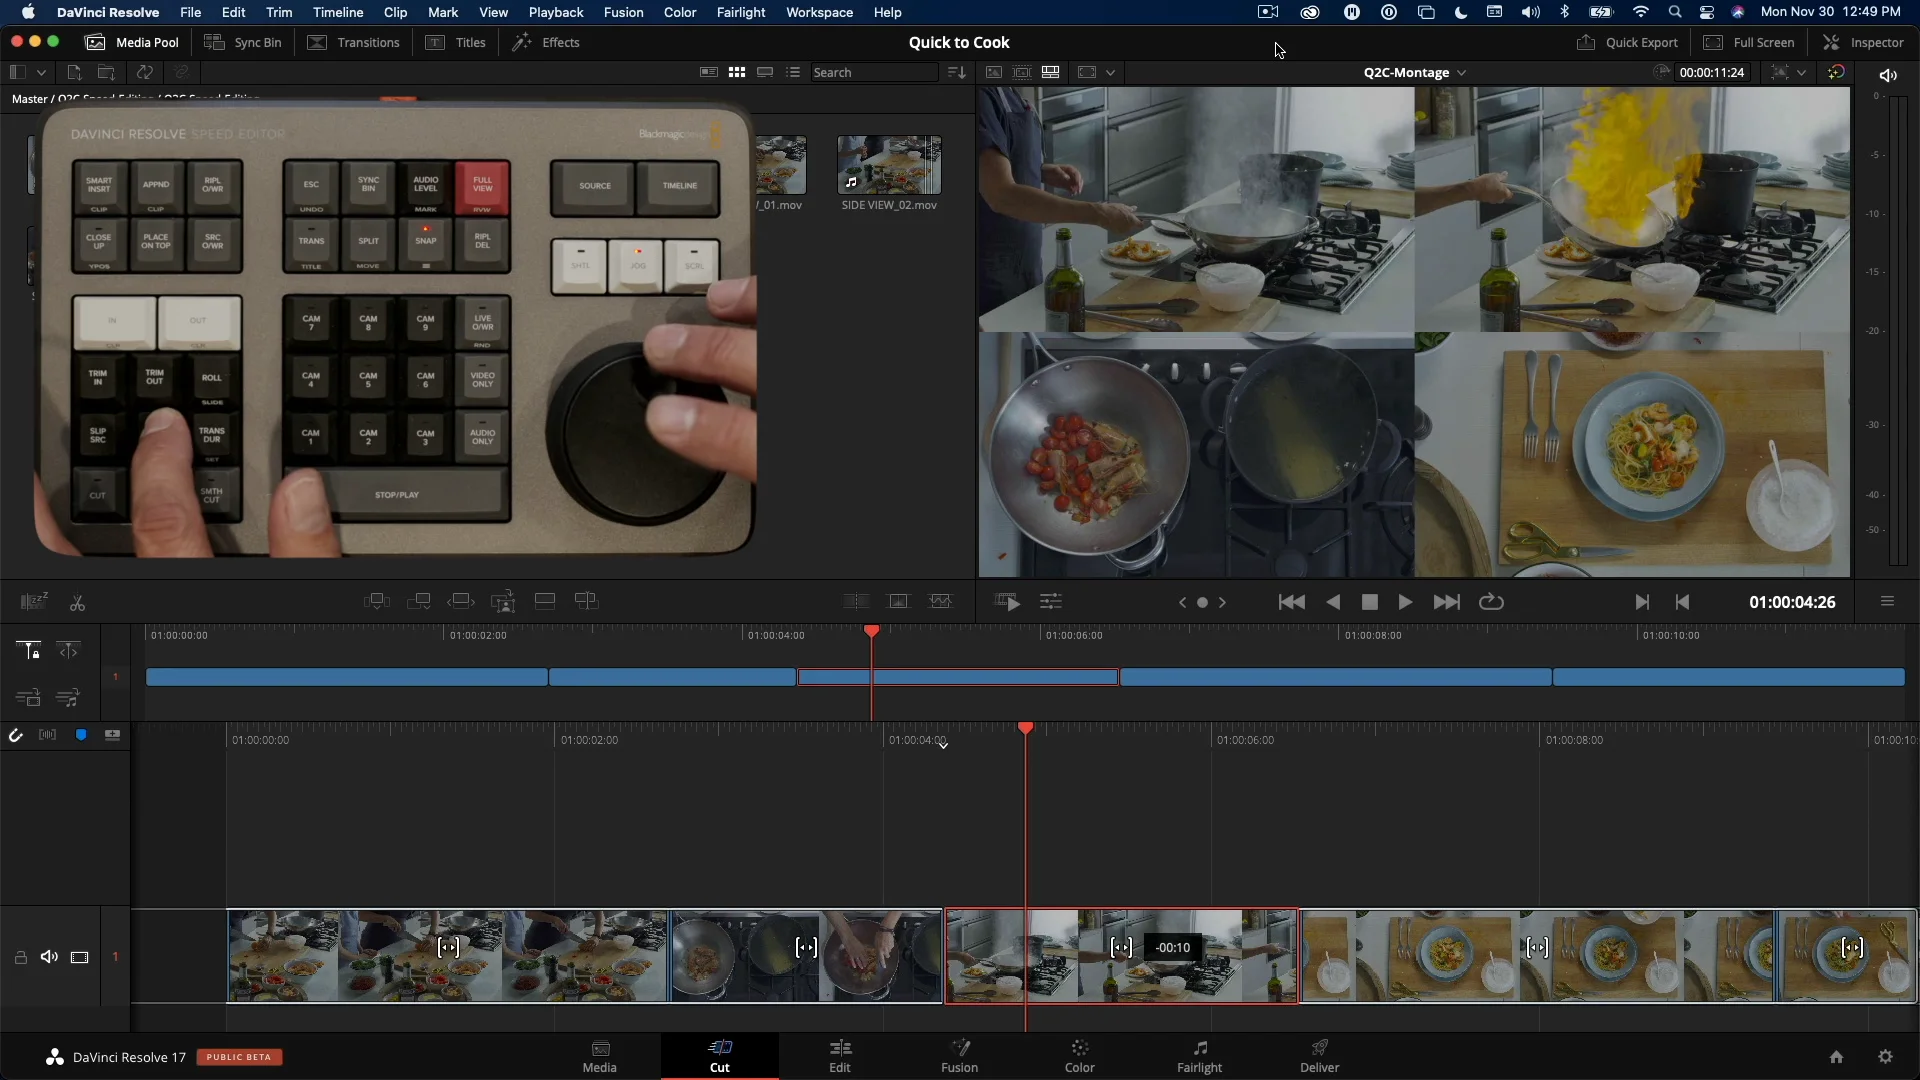1920x1080 pixels.
Task: Open the Titles panel
Action: pos(456,42)
